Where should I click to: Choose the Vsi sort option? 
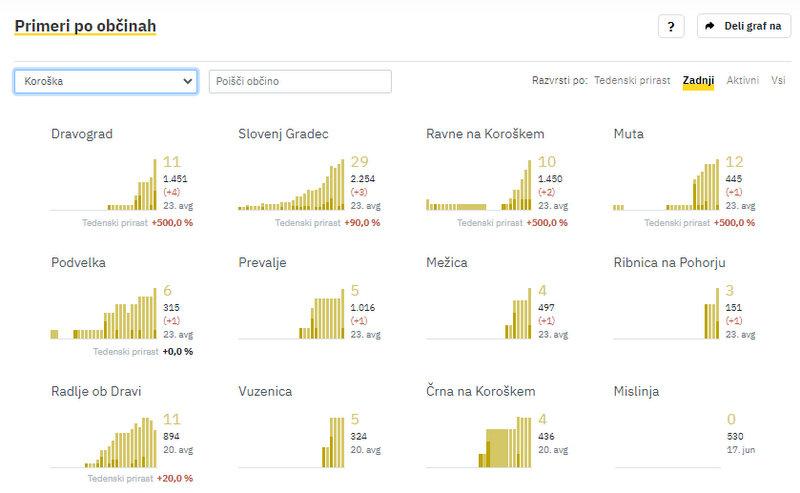(778, 80)
